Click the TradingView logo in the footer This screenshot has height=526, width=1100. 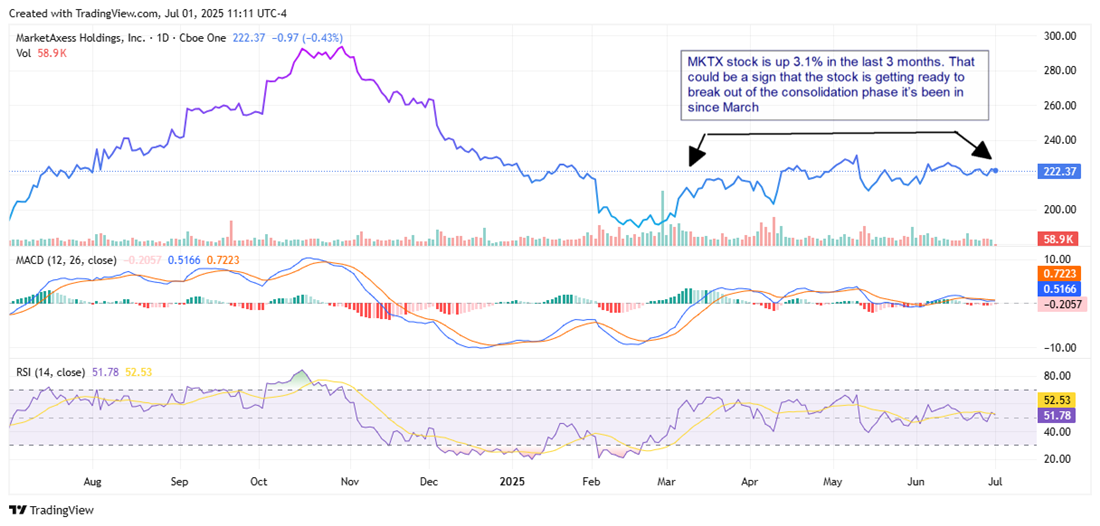pos(51,510)
